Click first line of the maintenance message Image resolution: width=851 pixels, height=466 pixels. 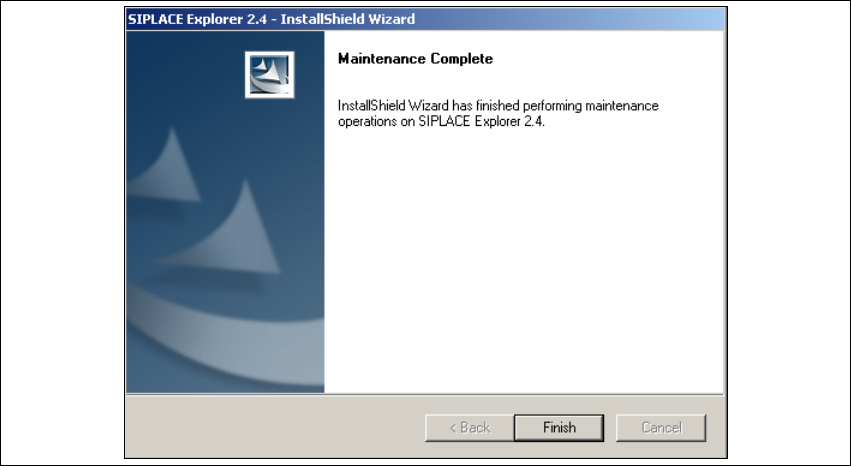click(498, 105)
